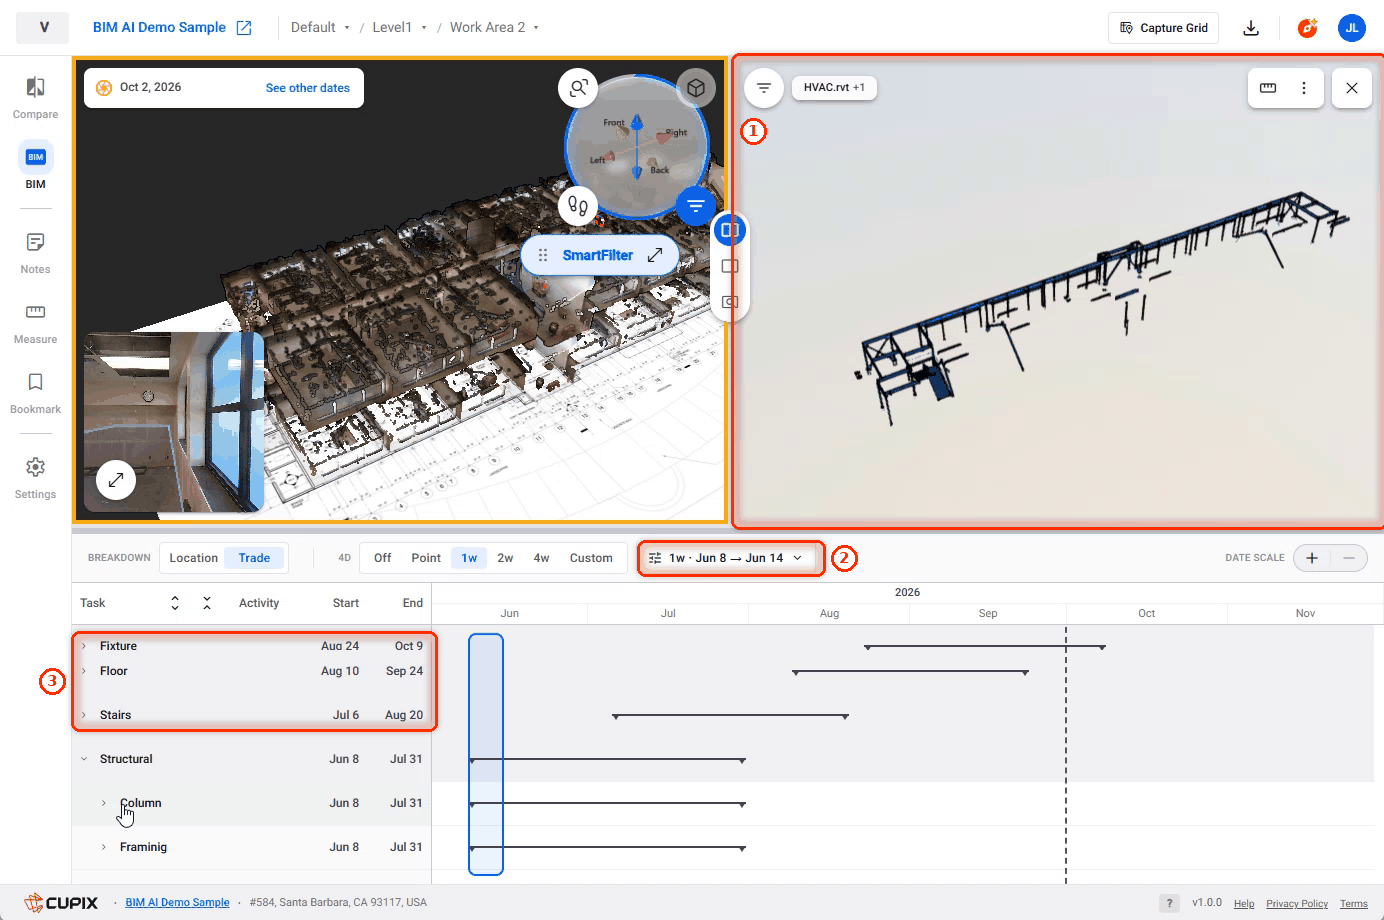1384x920 pixels.
Task: Turn 4D mode Off
Action: [x=382, y=558]
